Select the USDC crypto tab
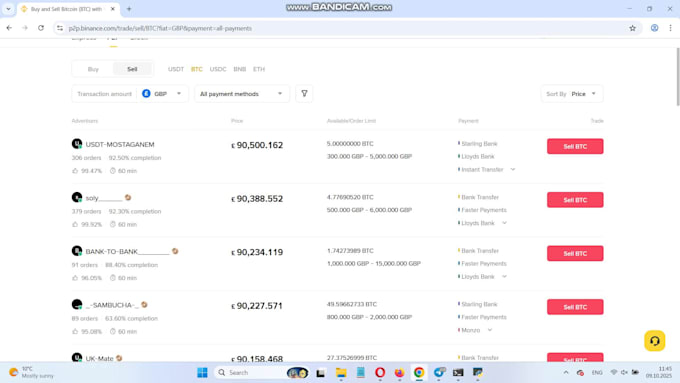This screenshot has height=383, width=680. (x=218, y=69)
